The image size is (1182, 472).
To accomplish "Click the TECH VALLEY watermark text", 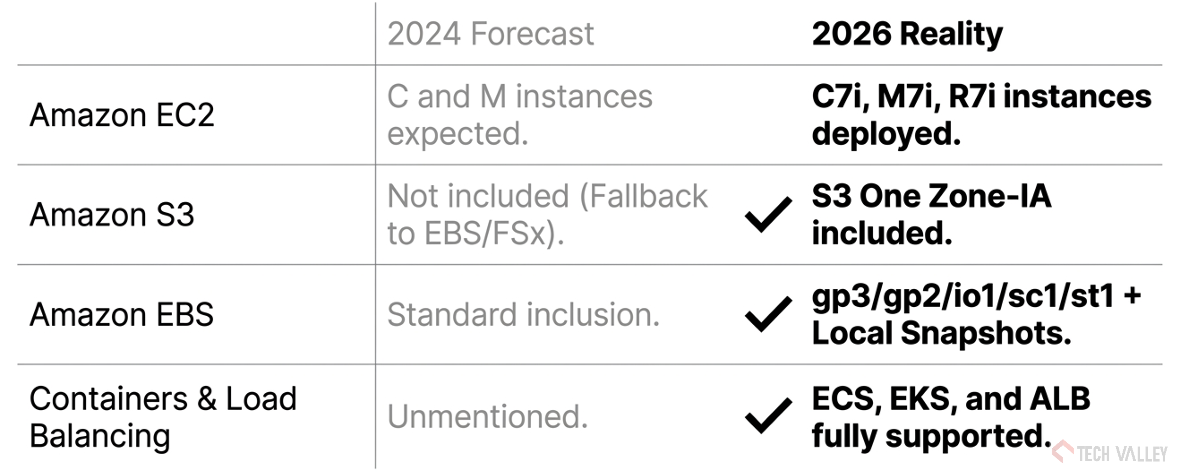I will (1123, 453).
